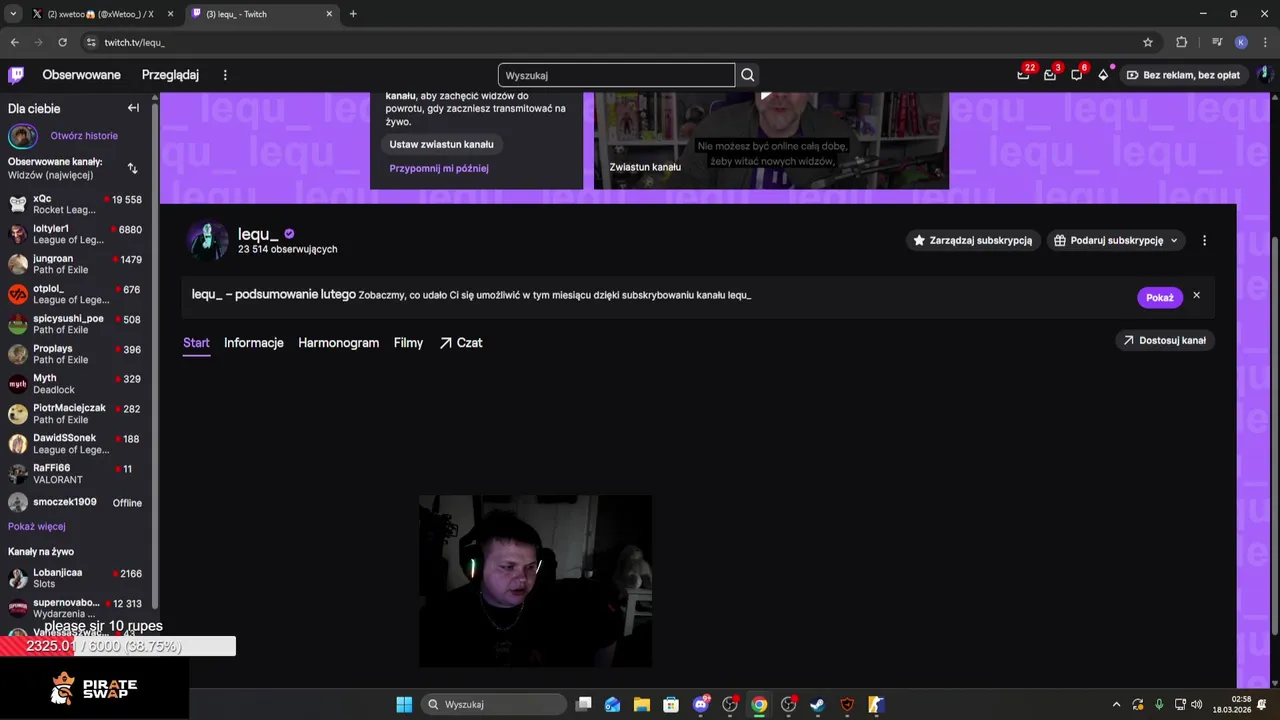1280x720 pixels.
Task: Reload the page in Chrome
Action: (62, 42)
